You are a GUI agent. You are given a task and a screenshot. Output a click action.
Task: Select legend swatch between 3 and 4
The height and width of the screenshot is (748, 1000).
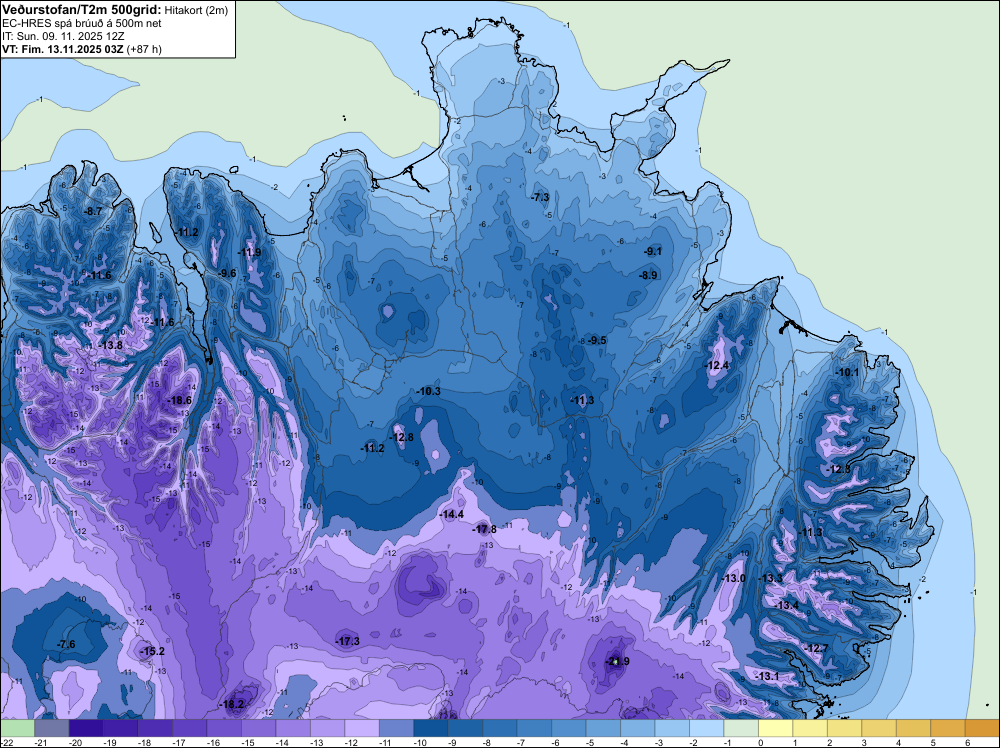pyautogui.click(x=878, y=728)
